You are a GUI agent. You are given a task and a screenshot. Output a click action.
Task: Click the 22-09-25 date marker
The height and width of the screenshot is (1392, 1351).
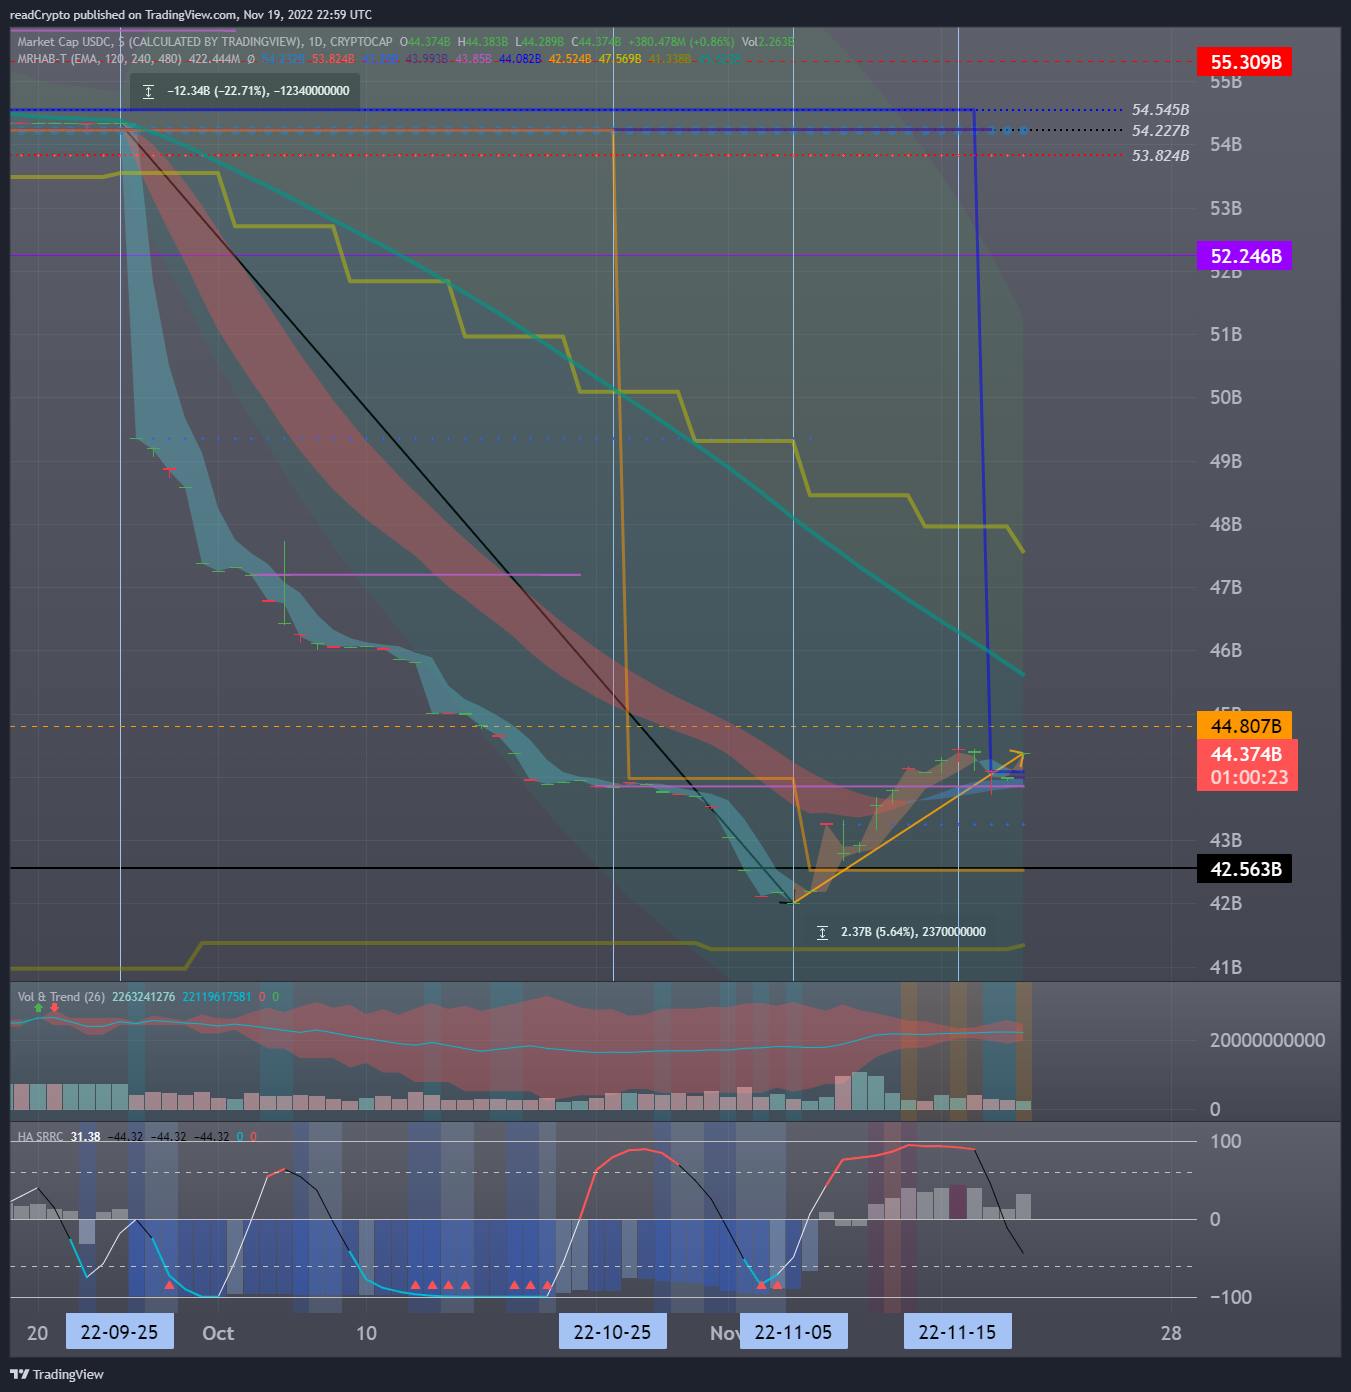pyautogui.click(x=119, y=1332)
